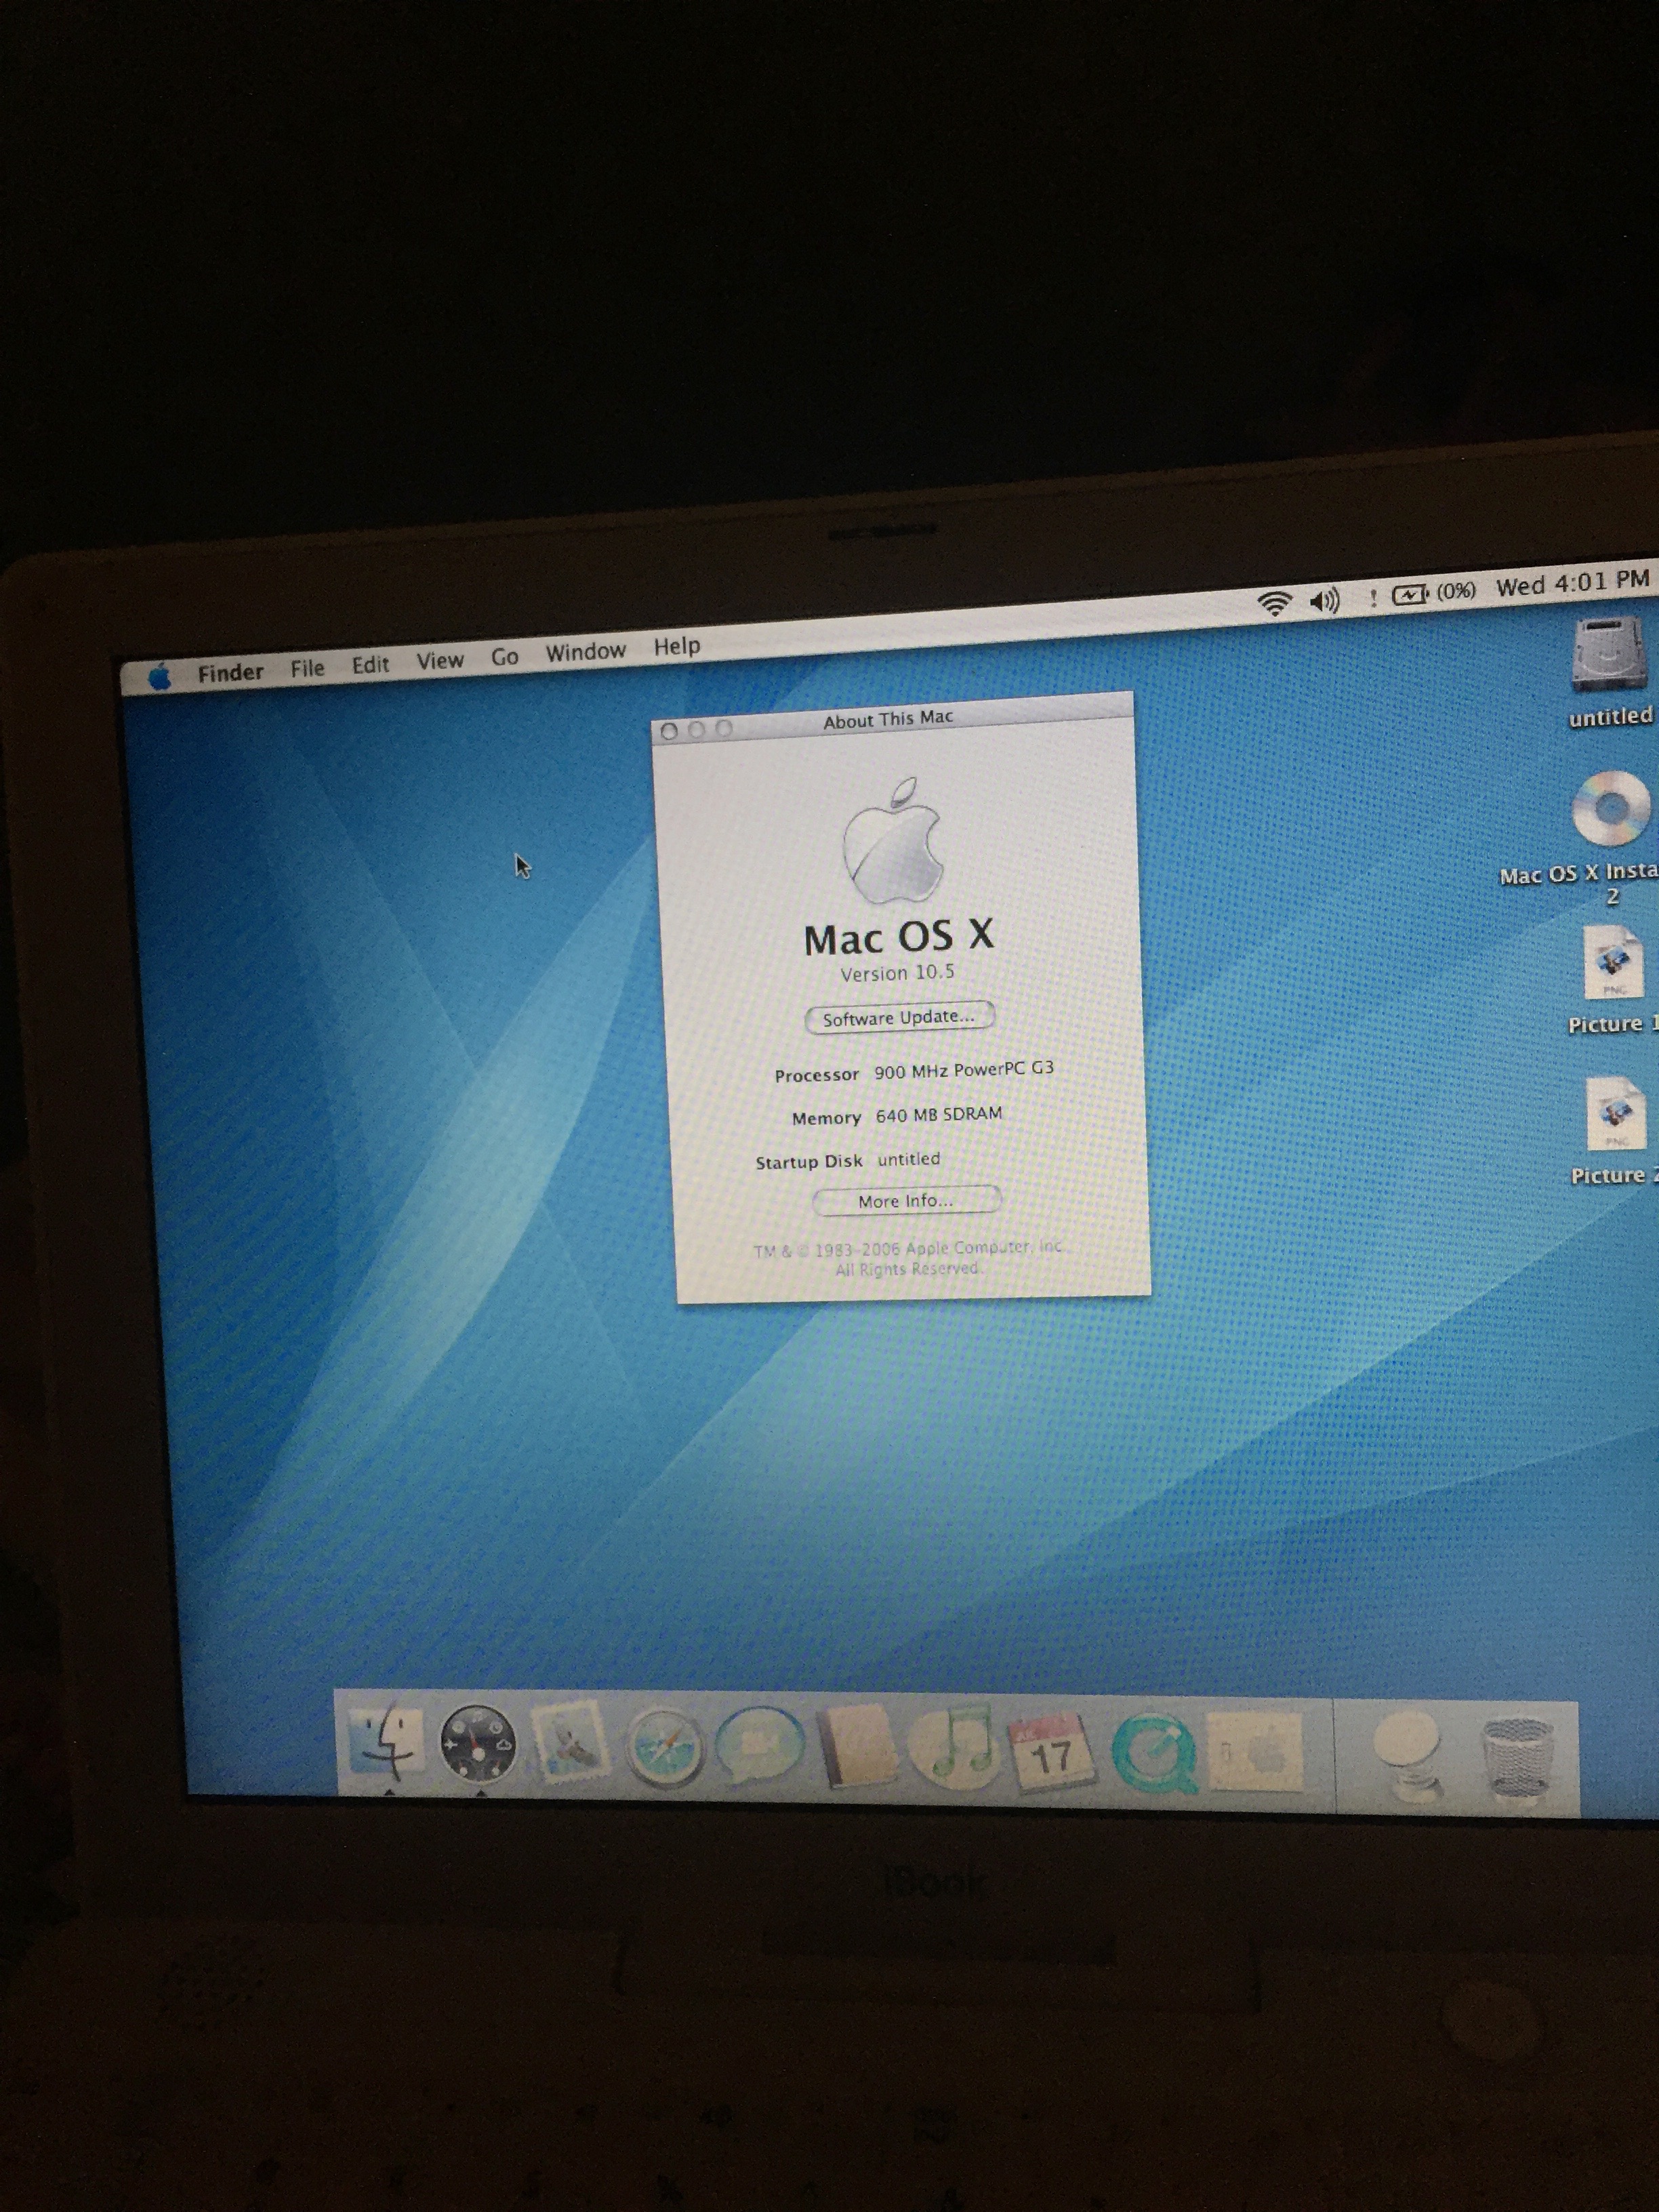Click the Software Update button
The width and height of the screenshot is (1659, 2212).
[x=898, y=1018]
